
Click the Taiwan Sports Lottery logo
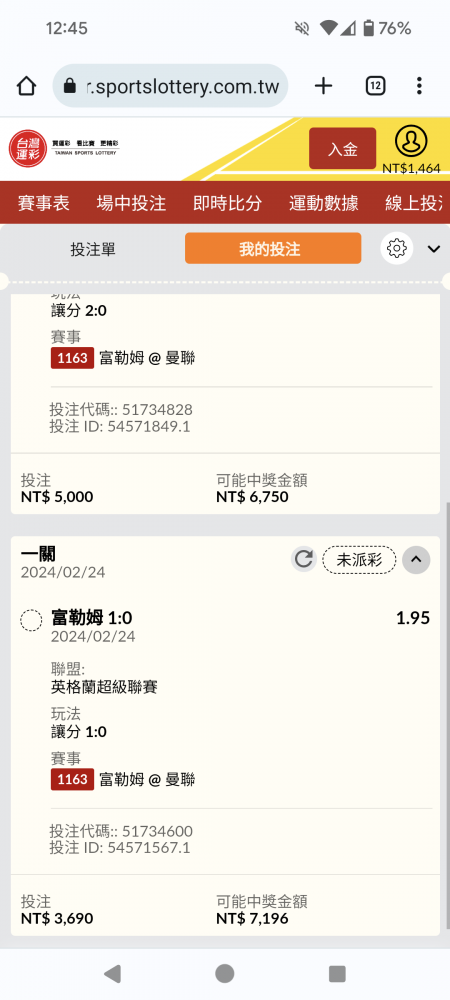(64, 149)
